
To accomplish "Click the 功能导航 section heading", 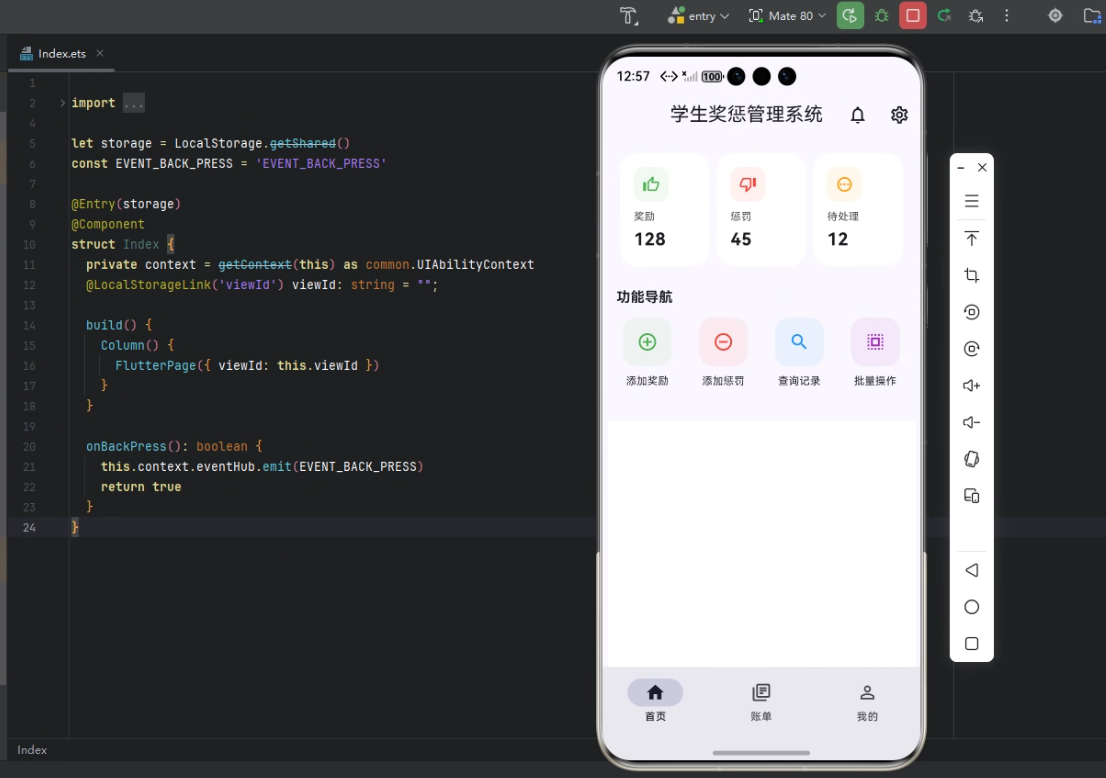I will point(644,297).
